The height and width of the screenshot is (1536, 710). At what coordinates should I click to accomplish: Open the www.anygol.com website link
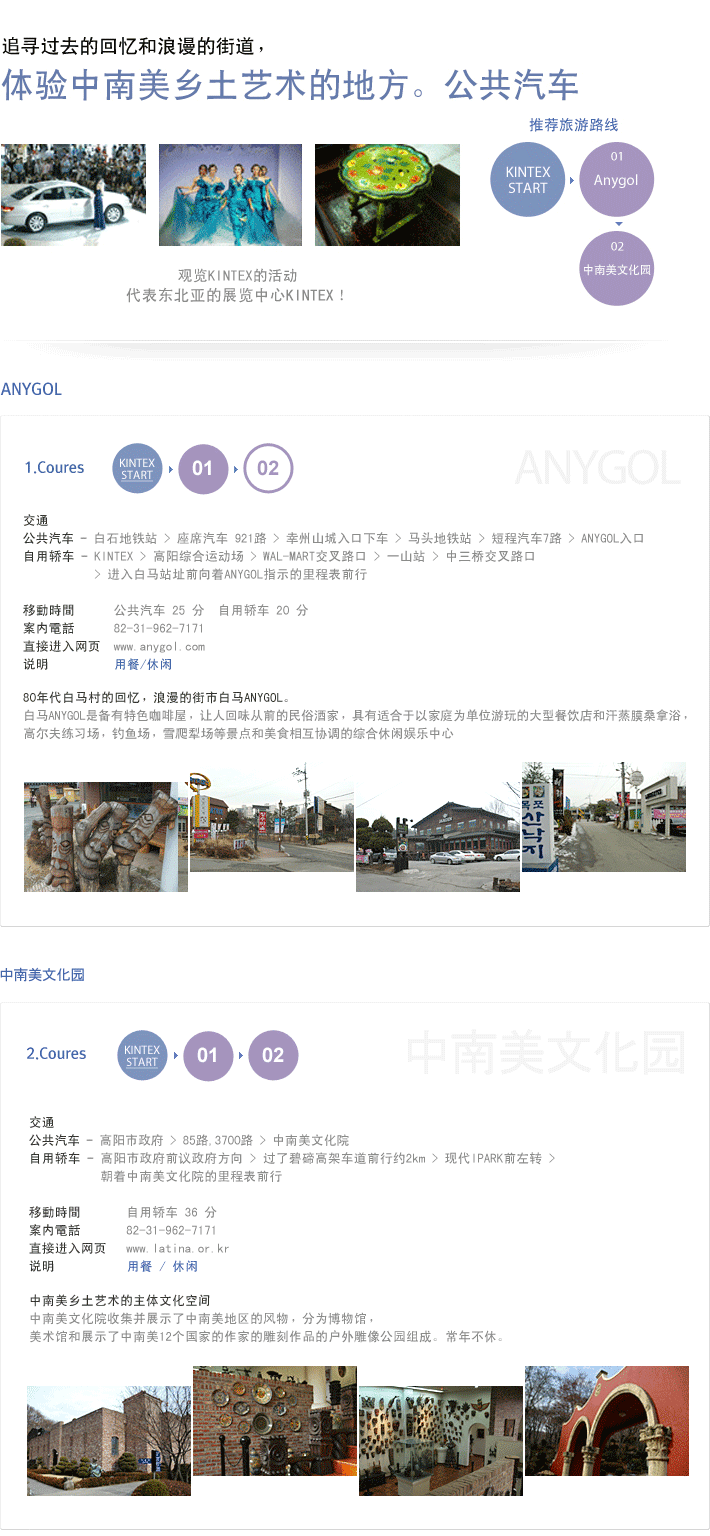point(159,646)
